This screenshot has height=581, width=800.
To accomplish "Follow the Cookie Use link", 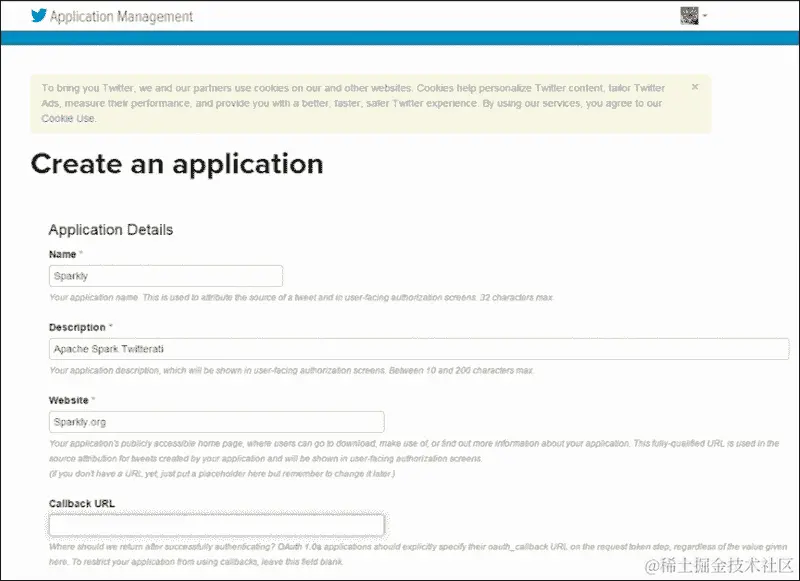I will [x=68, y=118].
